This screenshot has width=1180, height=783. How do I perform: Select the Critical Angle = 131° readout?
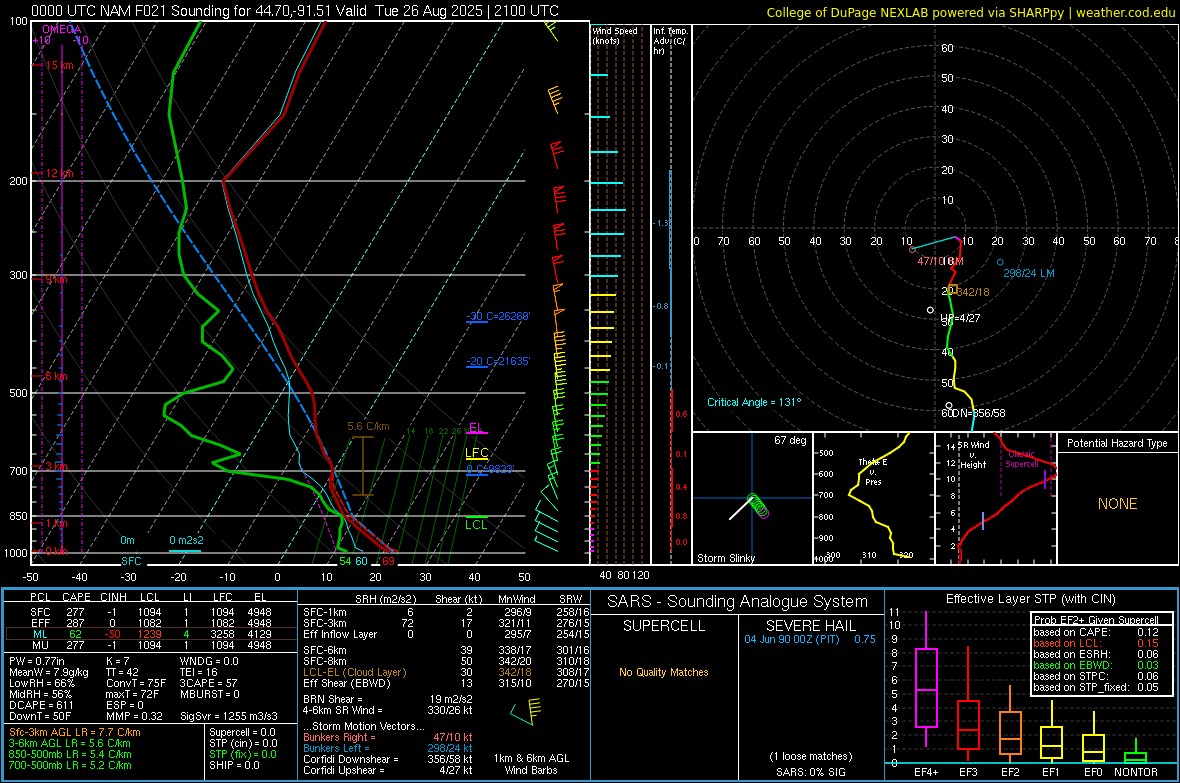(x=754, y=403)
